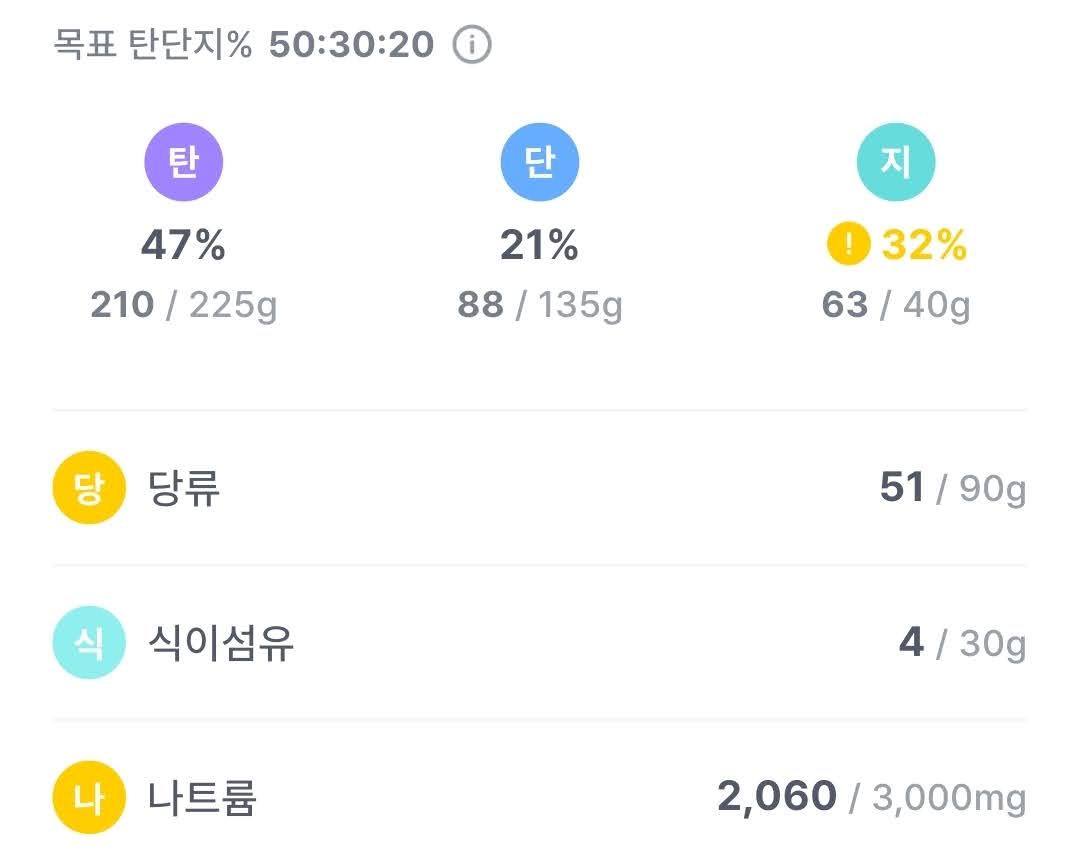This screenshot has height=864, width=1079.
Task: Tap the blue 단 protein icon
Action: click(540, 162)
